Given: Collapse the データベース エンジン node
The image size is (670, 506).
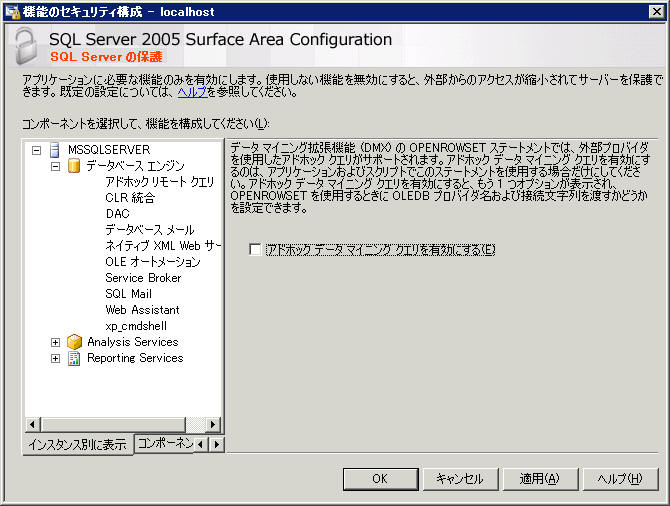Looking at the screenshot, I should pos(56,166).
